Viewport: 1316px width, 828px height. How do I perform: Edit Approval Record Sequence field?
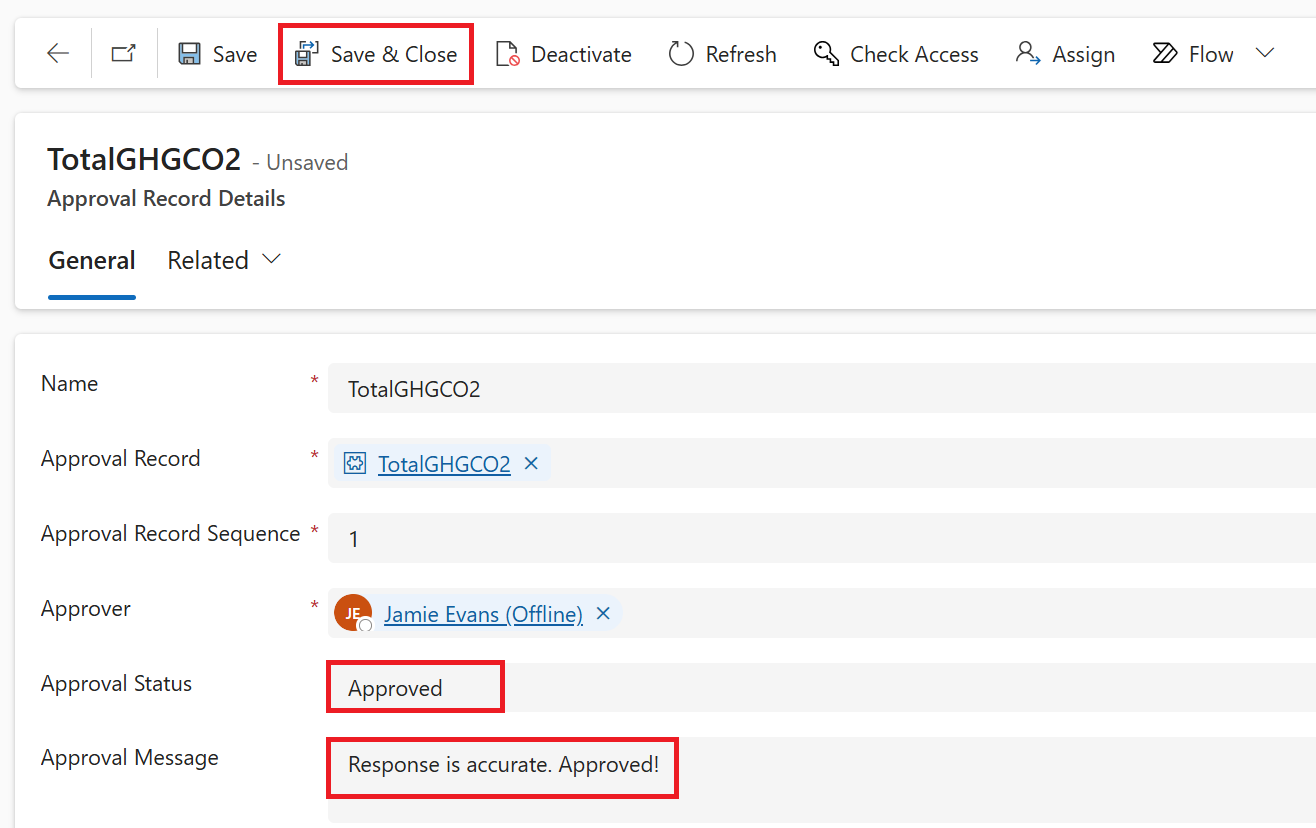821,538
